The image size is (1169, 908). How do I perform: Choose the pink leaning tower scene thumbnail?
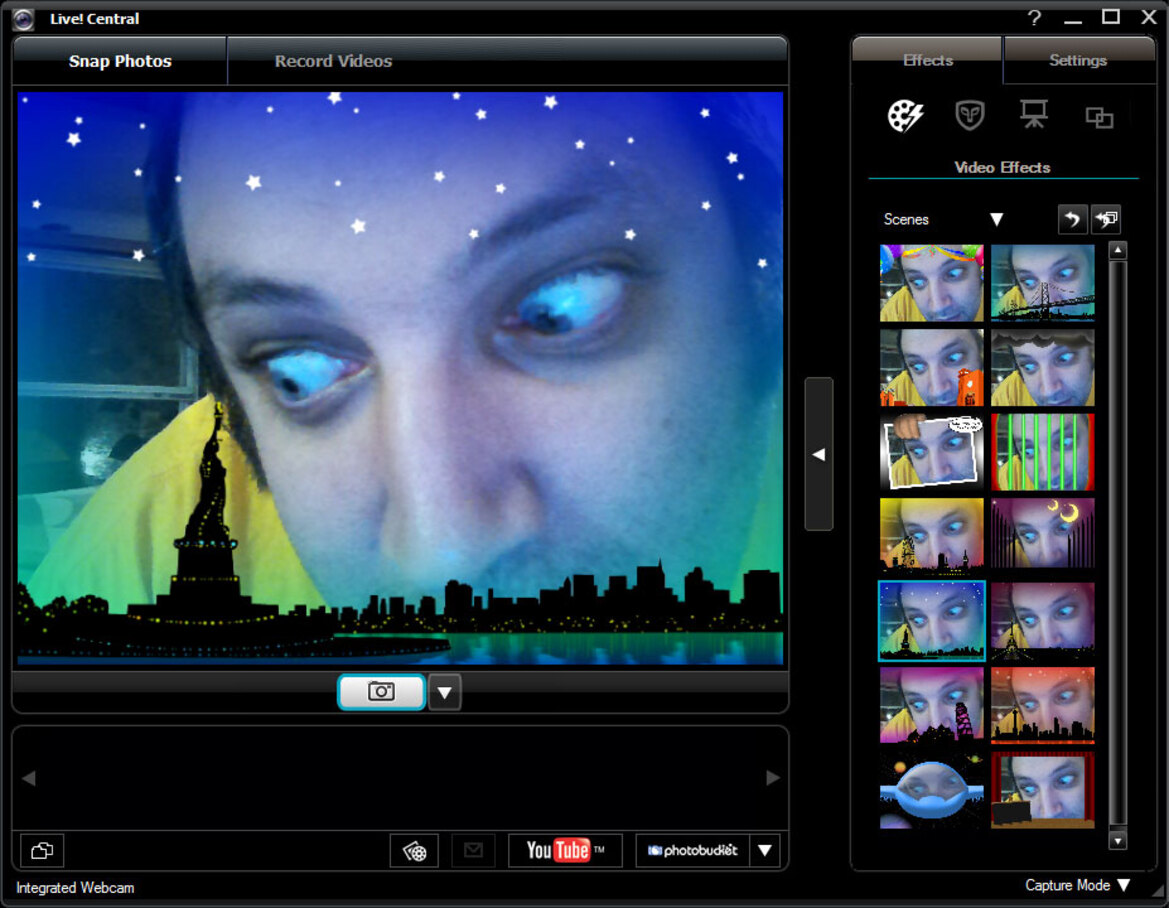[x=931, y=706]
